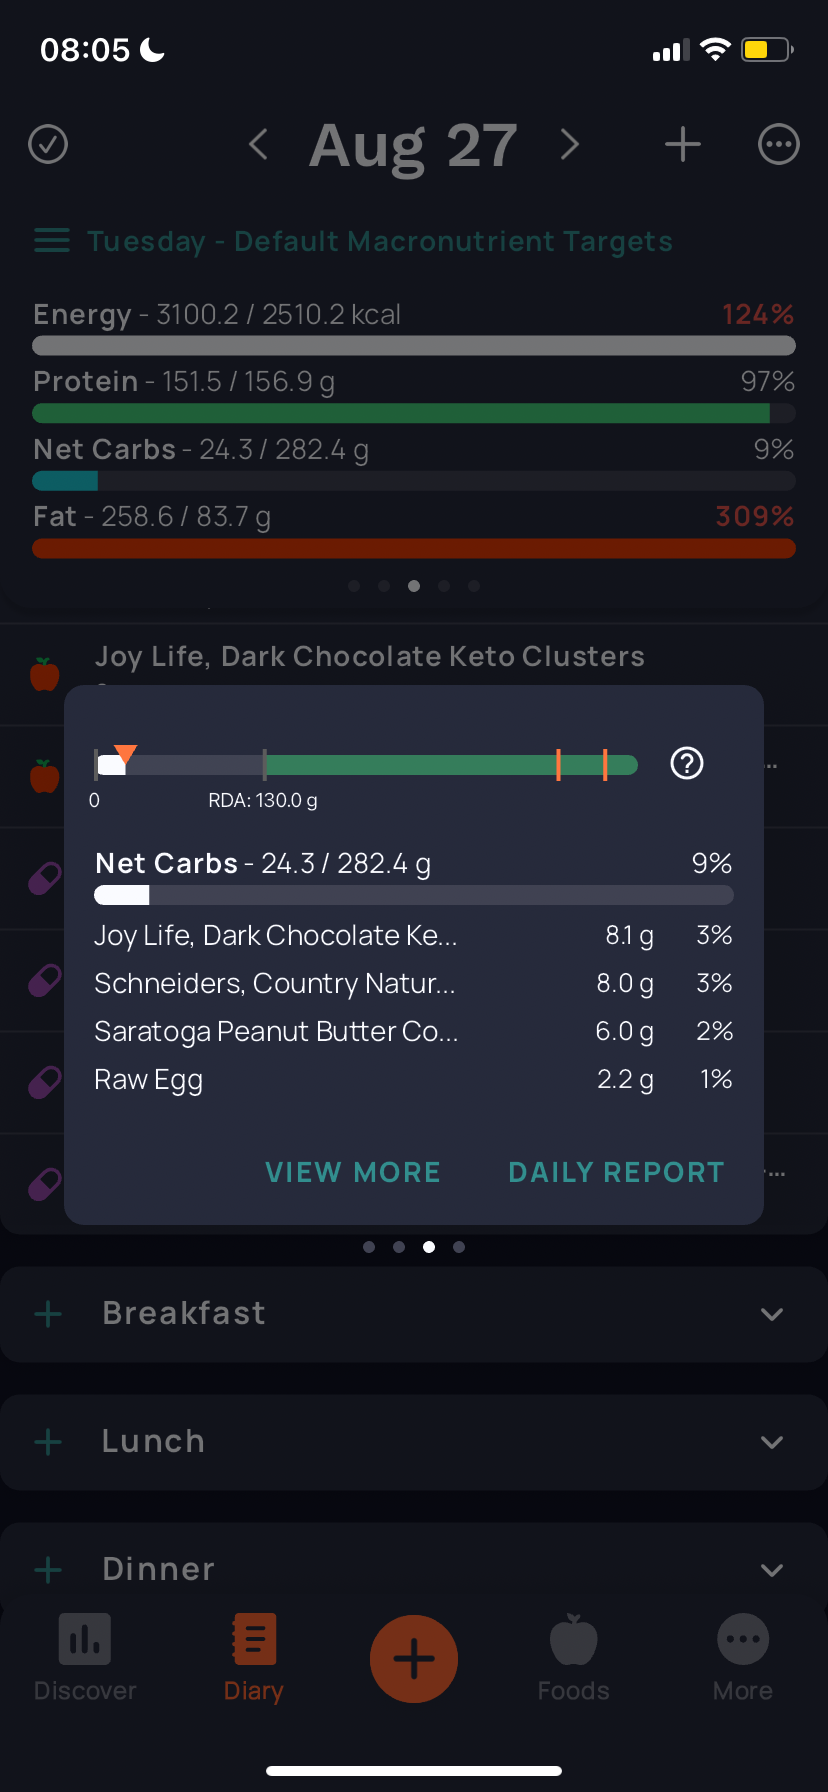Select the Raw Egg row
Image resolution: width=828 pixels, height=1792 pixels.
tap(414, 1080)
